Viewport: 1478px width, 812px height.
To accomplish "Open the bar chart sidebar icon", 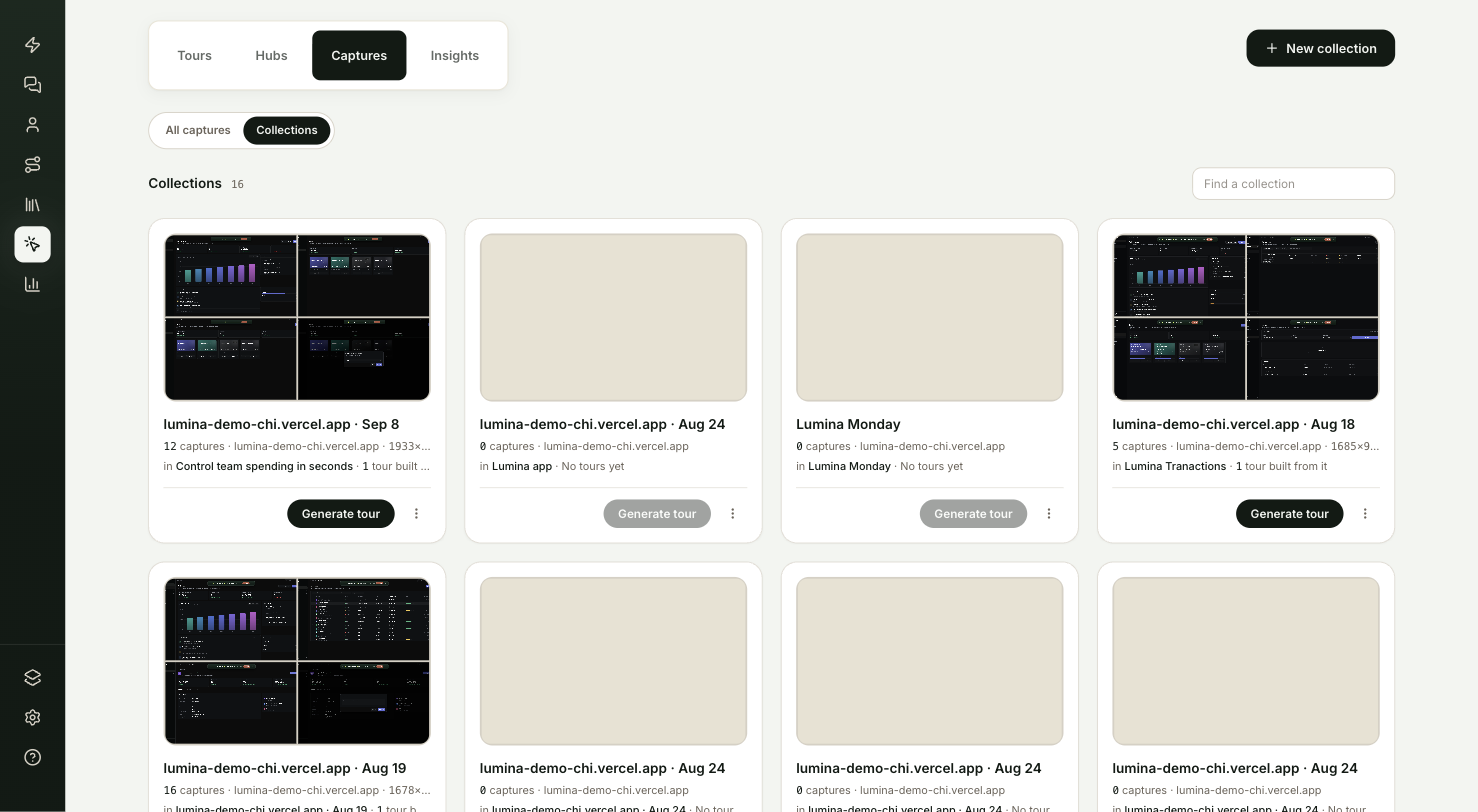I will [x=32, y=284].
